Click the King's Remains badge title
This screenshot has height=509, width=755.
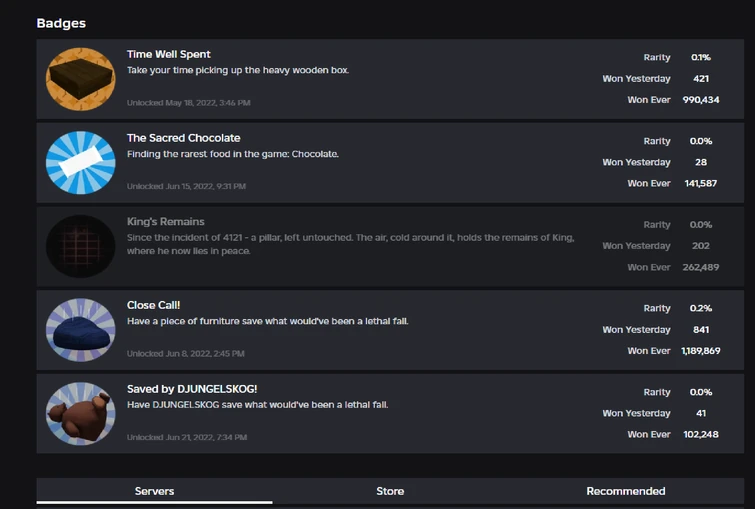(x=165, y=221)
